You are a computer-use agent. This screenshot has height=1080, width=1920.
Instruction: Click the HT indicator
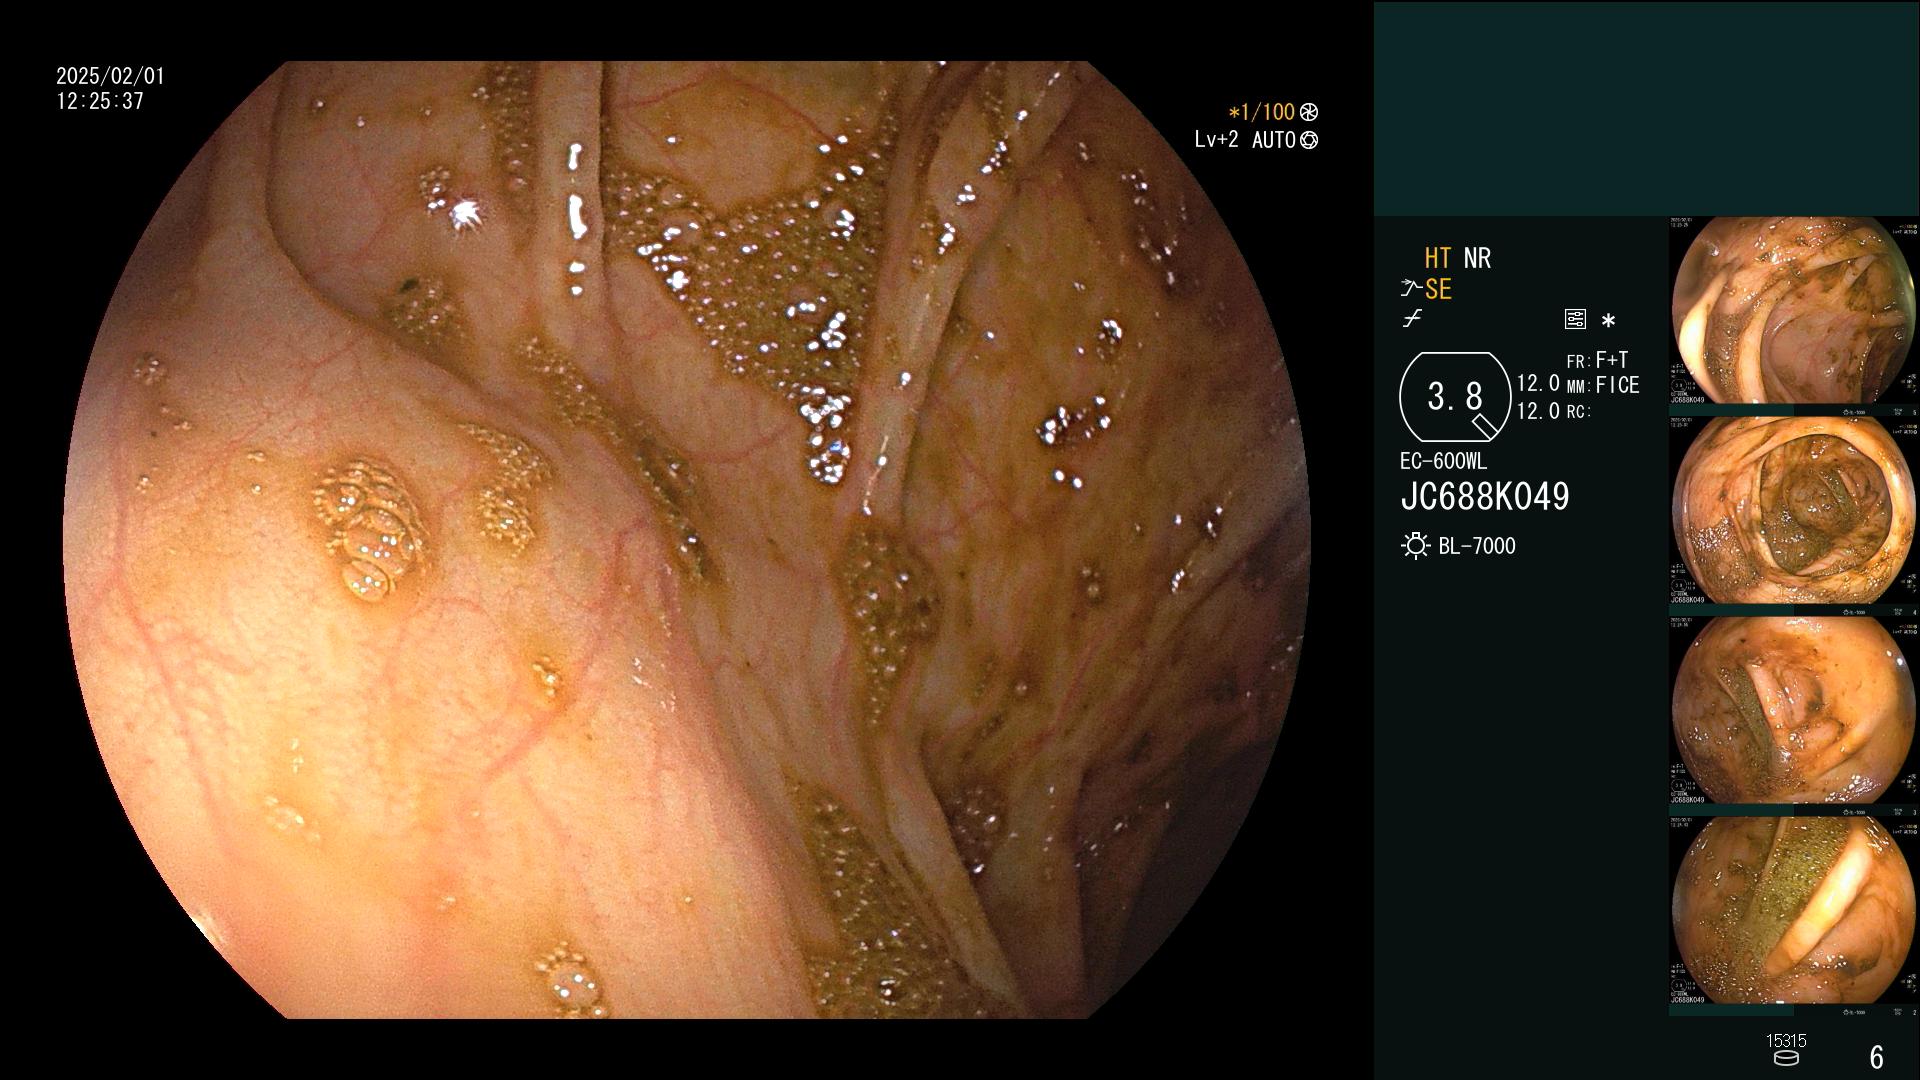(1438, 258)
